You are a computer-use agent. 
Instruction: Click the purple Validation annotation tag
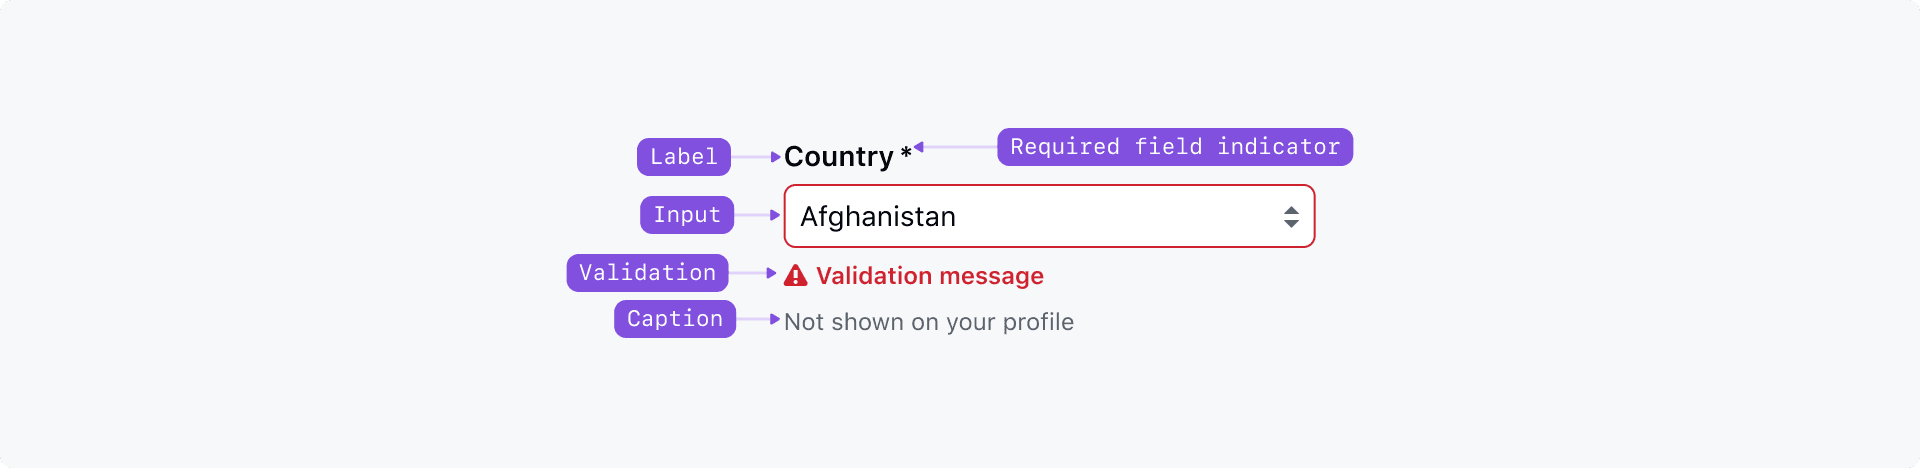[647, 273]
